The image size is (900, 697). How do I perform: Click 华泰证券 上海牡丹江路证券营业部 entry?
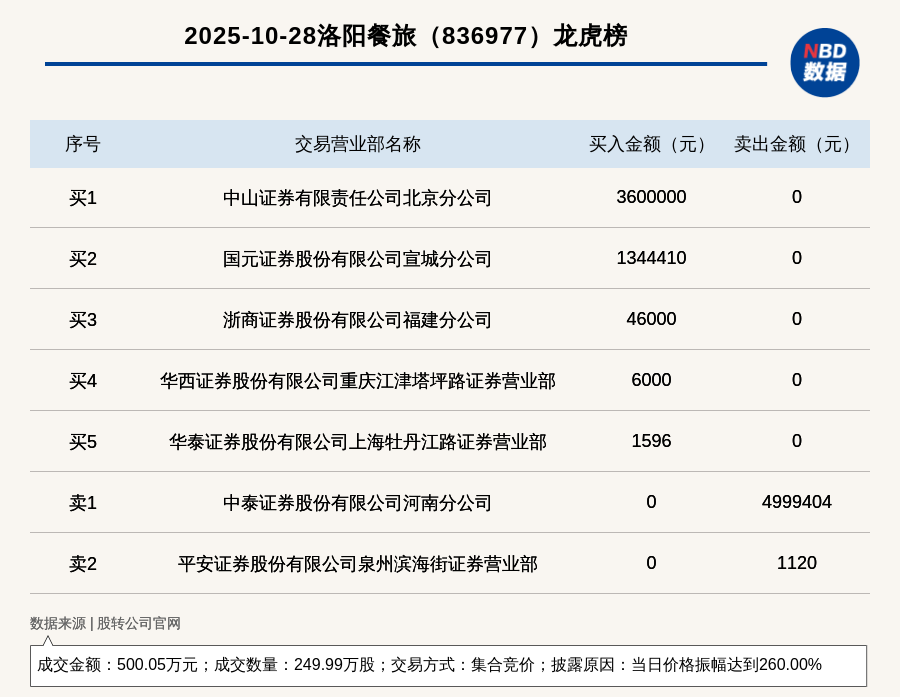coord(357,442)
